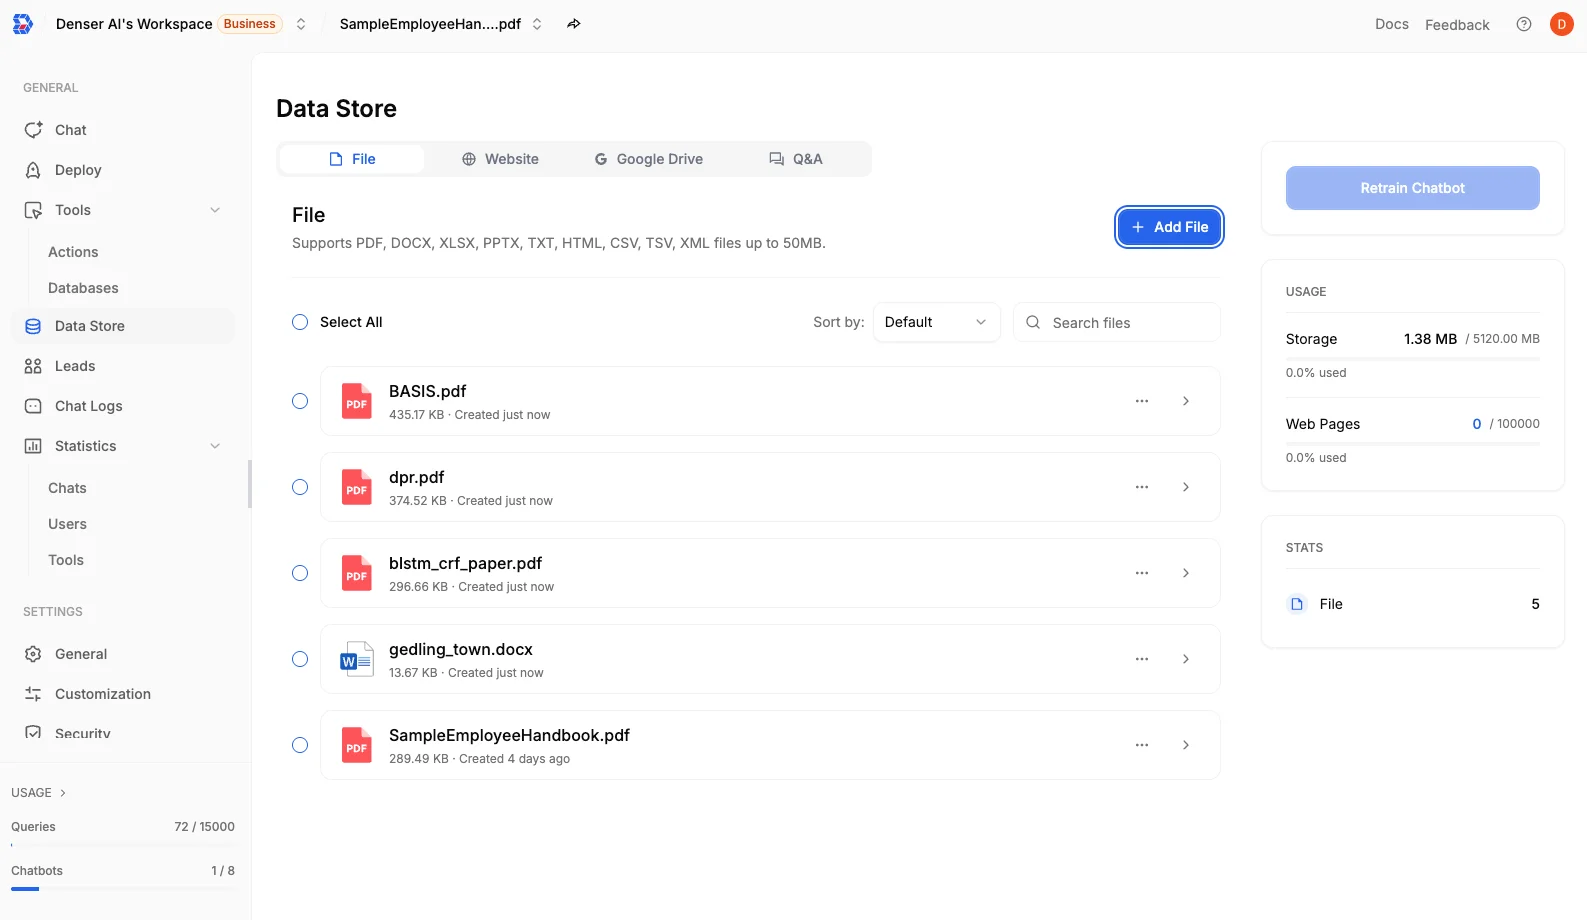Click the Storage usage progress bar

click(1412, 357)
